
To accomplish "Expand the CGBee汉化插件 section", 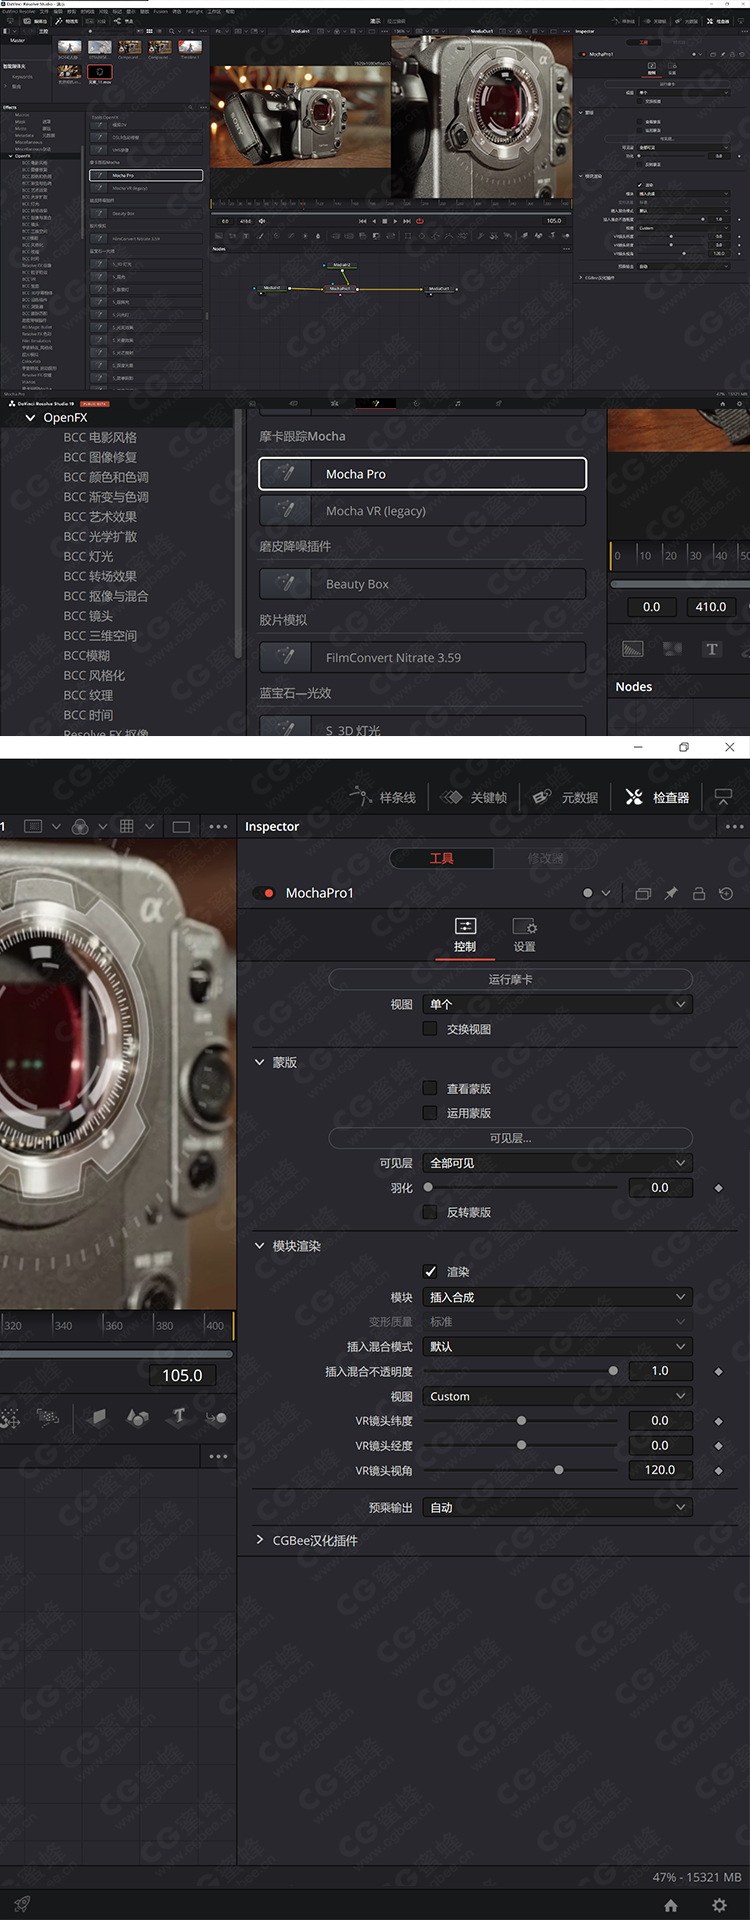I will [259, 1540].
